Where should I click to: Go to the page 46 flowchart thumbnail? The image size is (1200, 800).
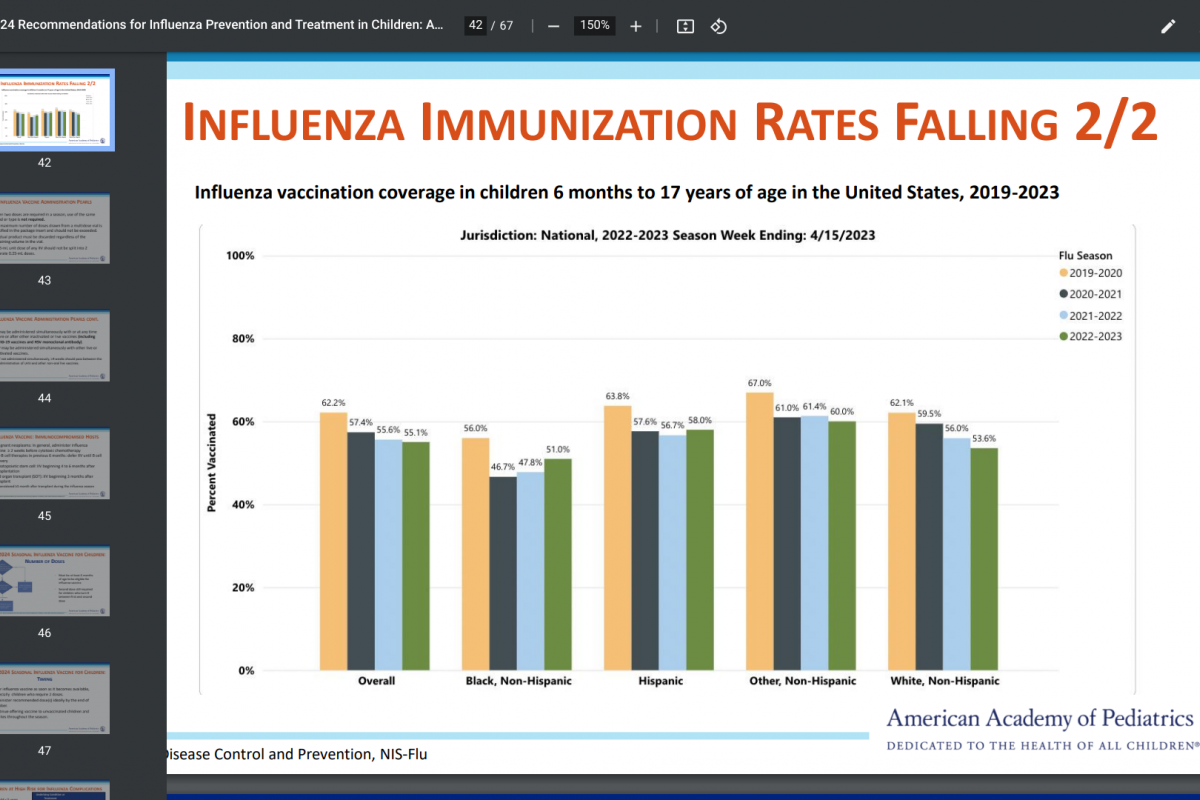pyautogui.click(x=54, y=581)
